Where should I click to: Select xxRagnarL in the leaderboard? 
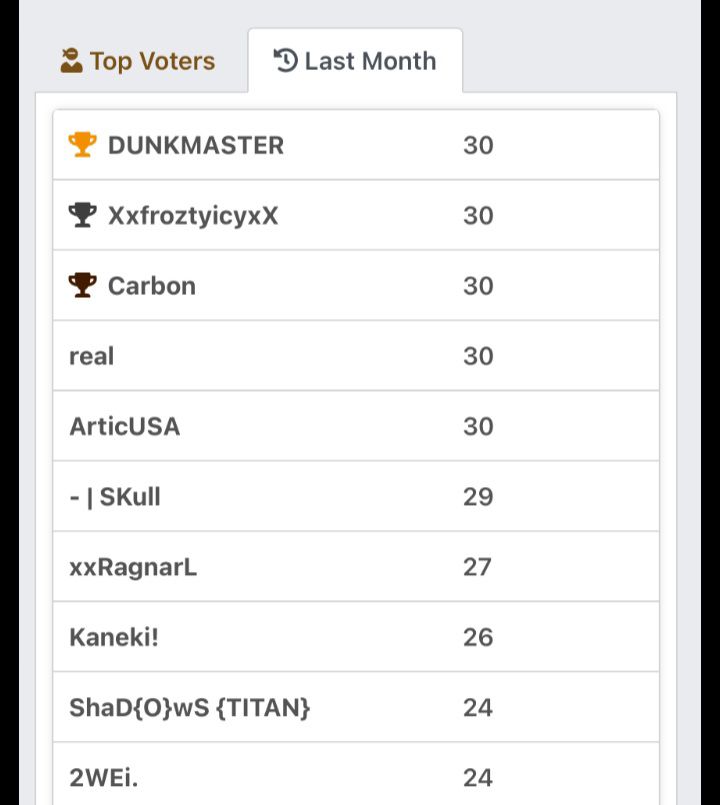tap(133, 567)
